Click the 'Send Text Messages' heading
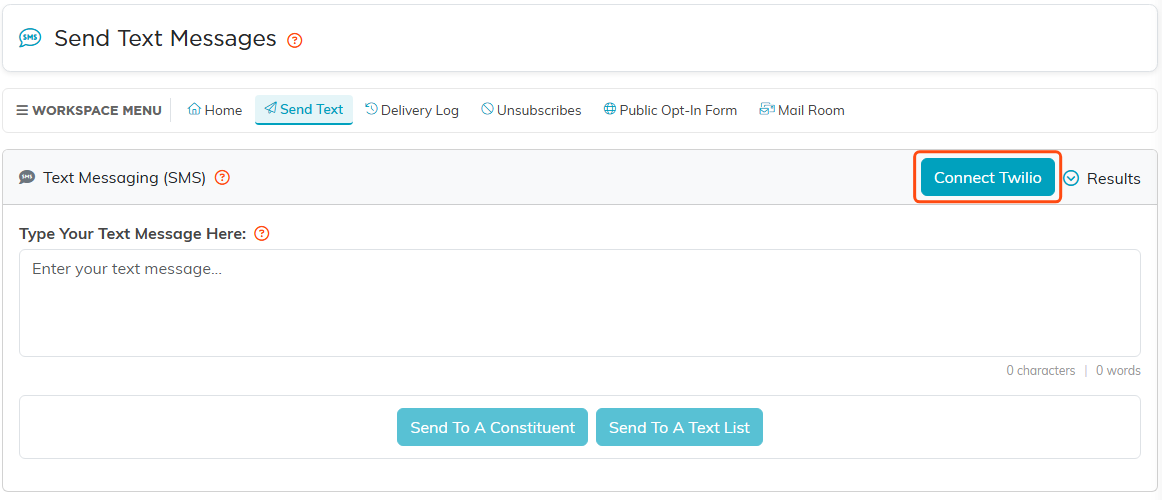Image resolution: width=1162 pixels, height=500 pixels. click(165, 39)
